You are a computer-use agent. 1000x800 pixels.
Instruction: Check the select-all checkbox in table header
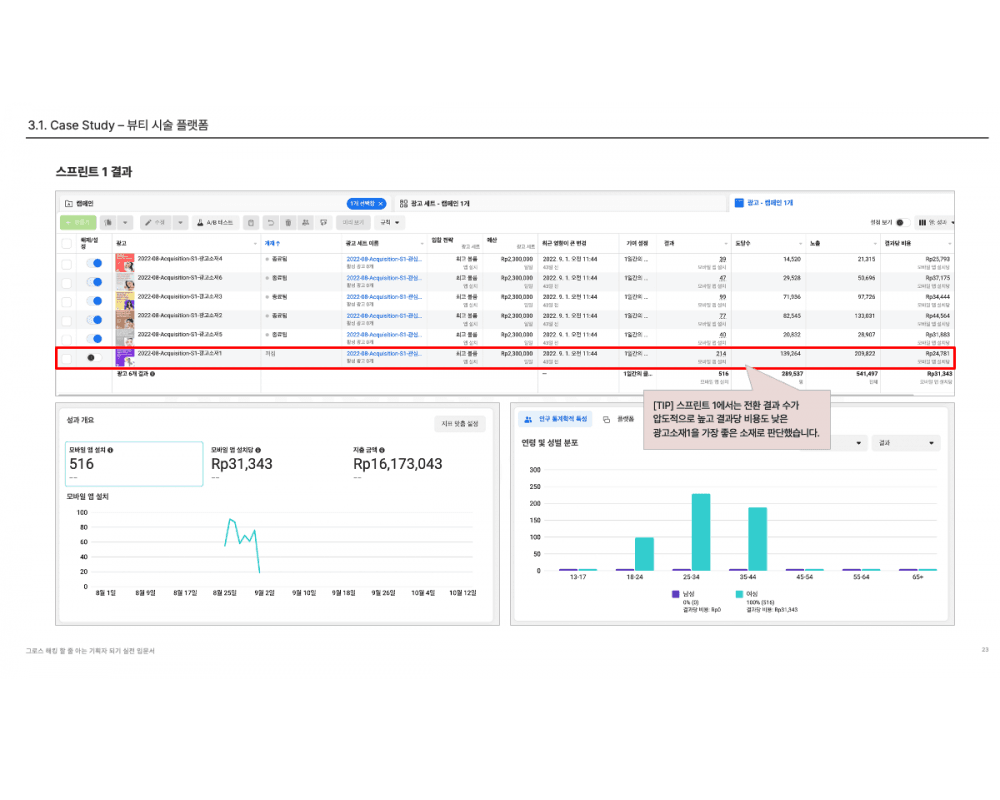pos(66,243)
